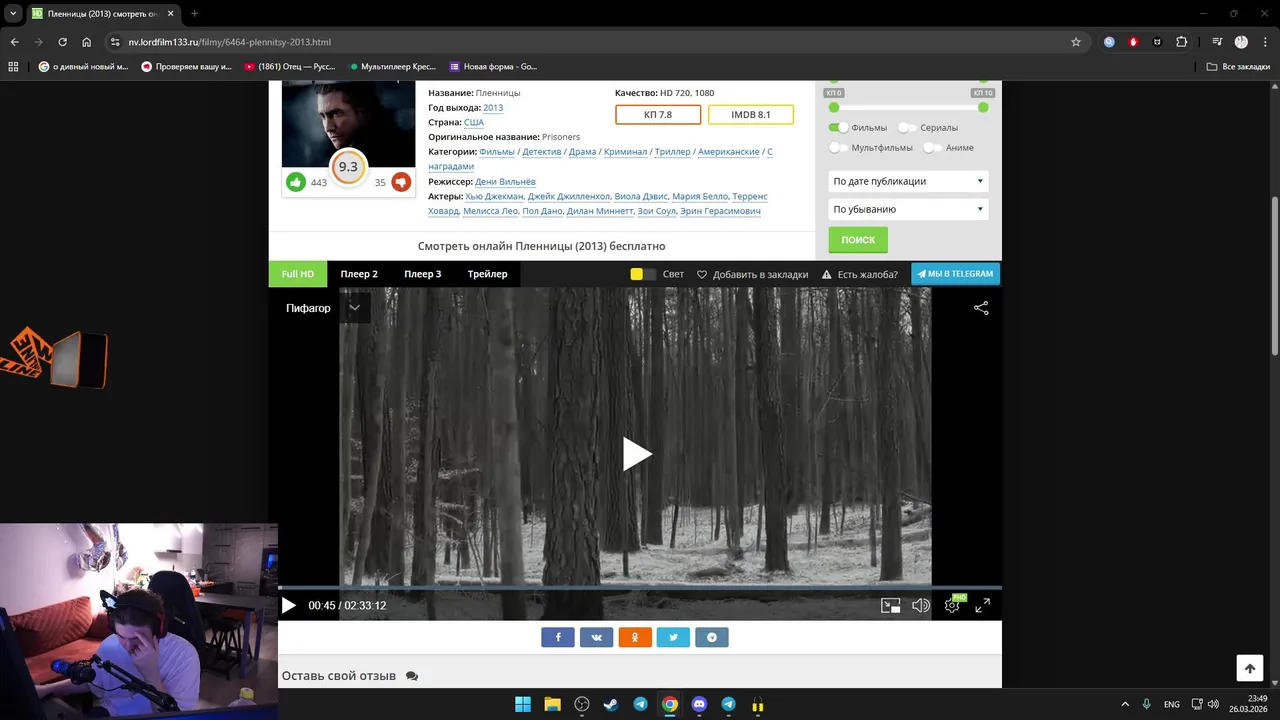Click the red thumbs-down dislike icon
The height and width of the screenshot is (720, 1280).
(x=401, y=182)
